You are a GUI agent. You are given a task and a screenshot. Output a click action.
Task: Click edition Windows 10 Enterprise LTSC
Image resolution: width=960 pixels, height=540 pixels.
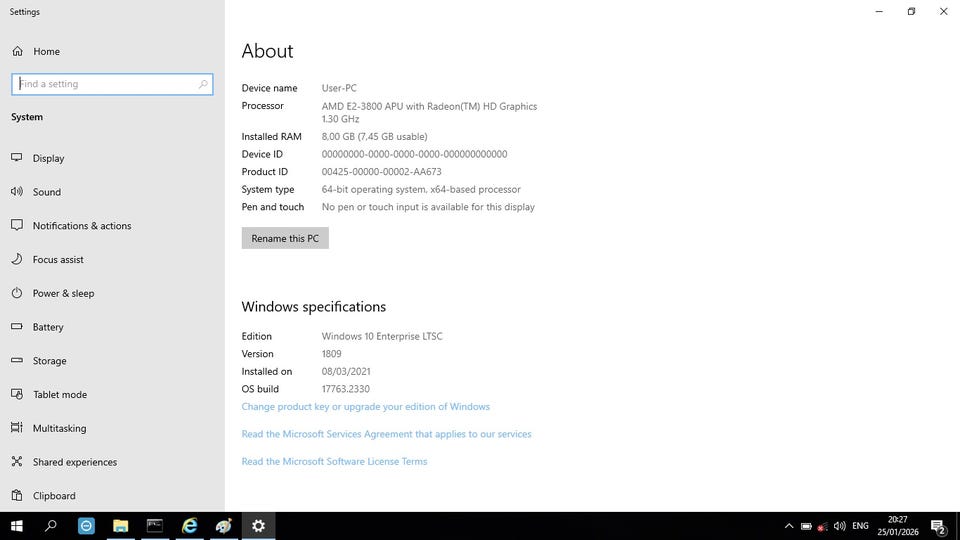(382, 336)
